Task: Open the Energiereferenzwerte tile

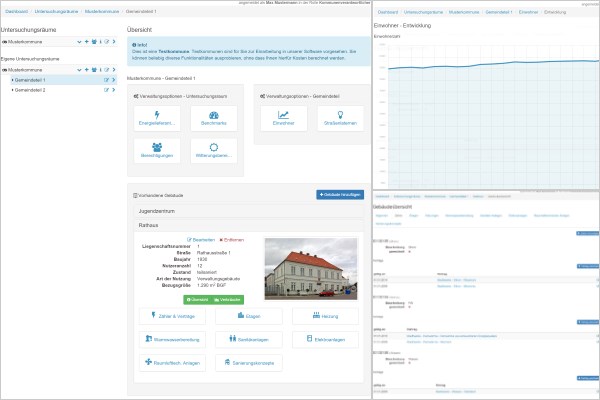Action: pyautogui.click(x=158, y=120)
